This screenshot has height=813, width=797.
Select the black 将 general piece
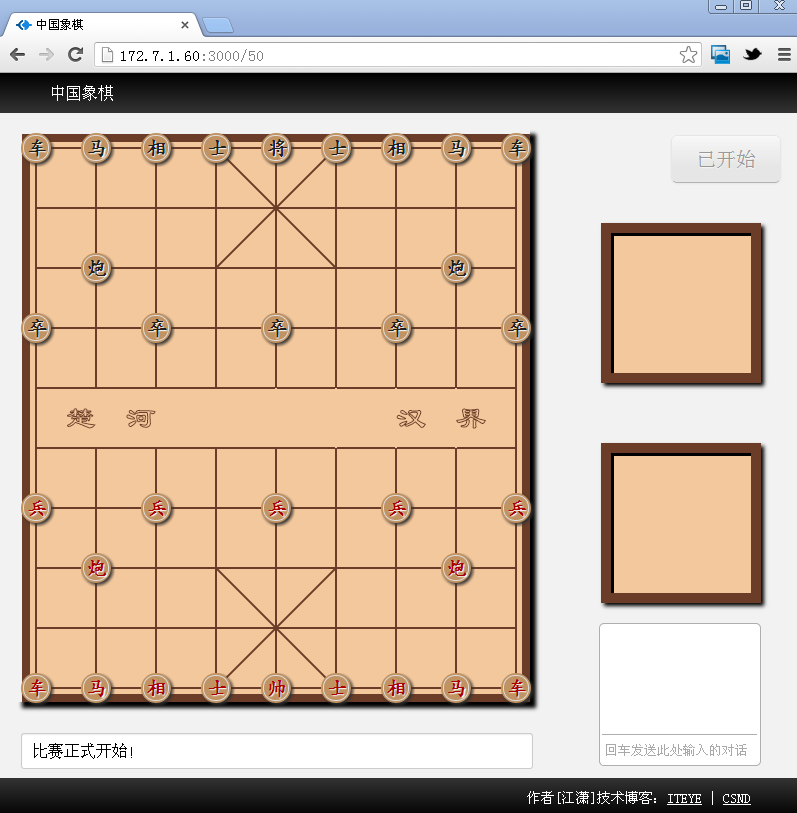276,149
